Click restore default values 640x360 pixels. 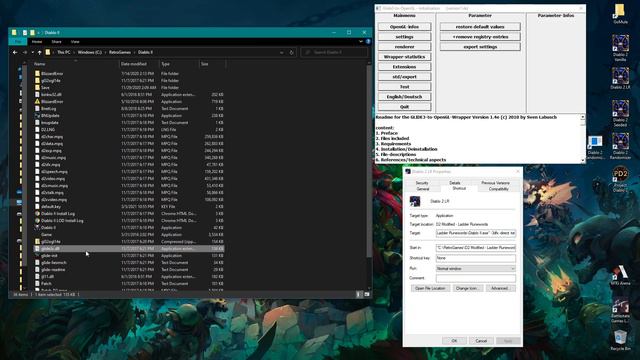click(x=480, y=27)
